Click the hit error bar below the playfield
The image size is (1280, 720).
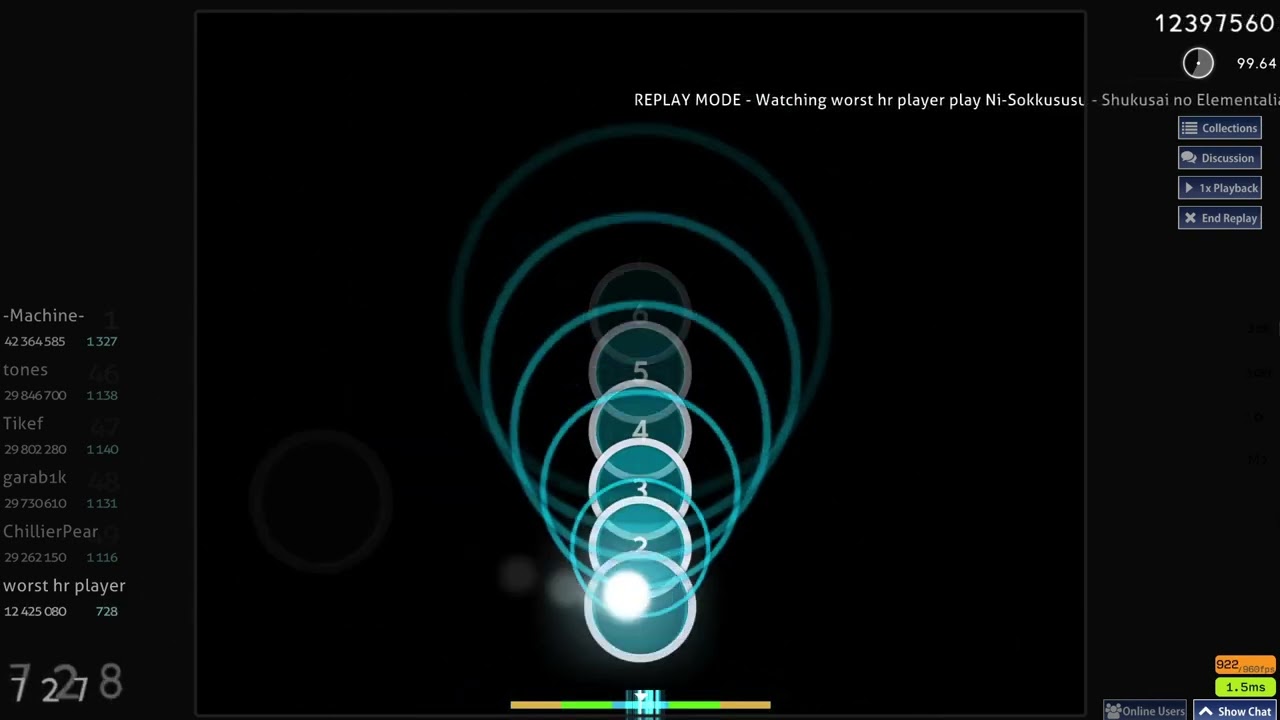[x=640, y=704]
